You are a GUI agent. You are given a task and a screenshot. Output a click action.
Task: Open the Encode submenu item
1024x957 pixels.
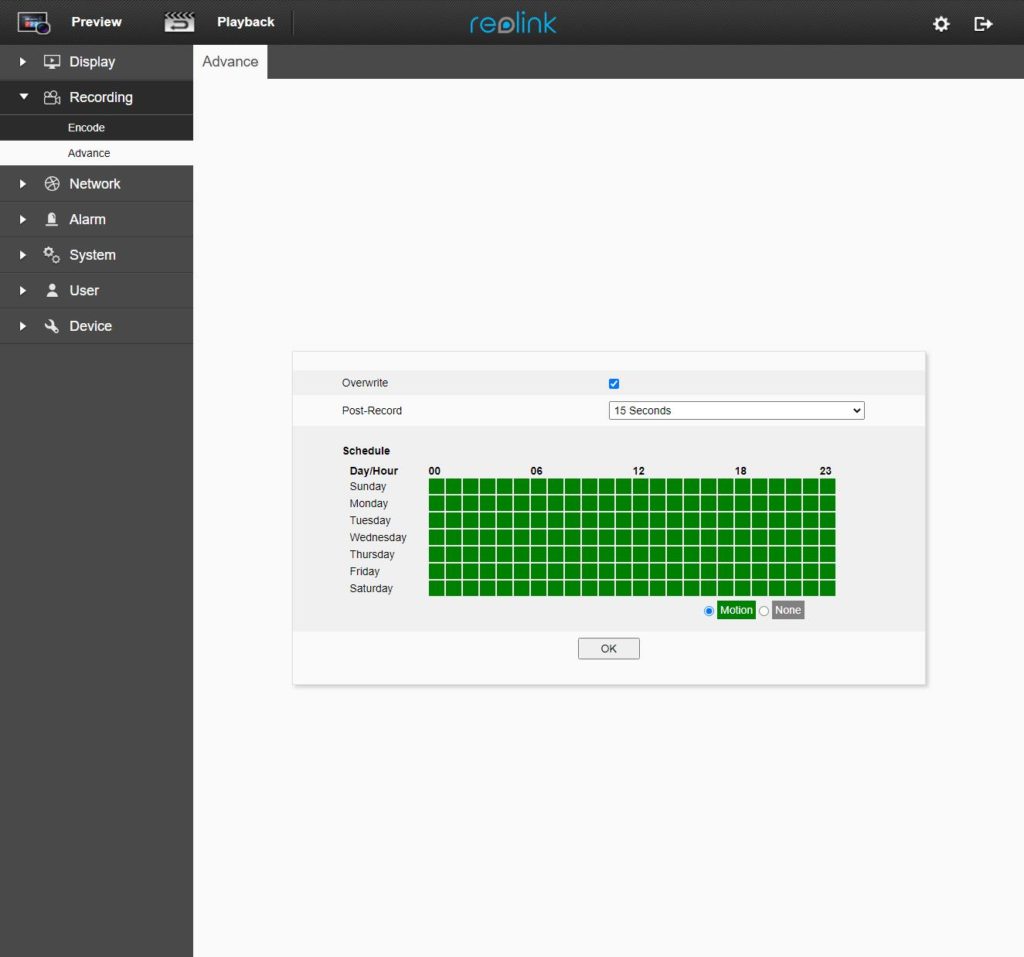tap(86, 128)
